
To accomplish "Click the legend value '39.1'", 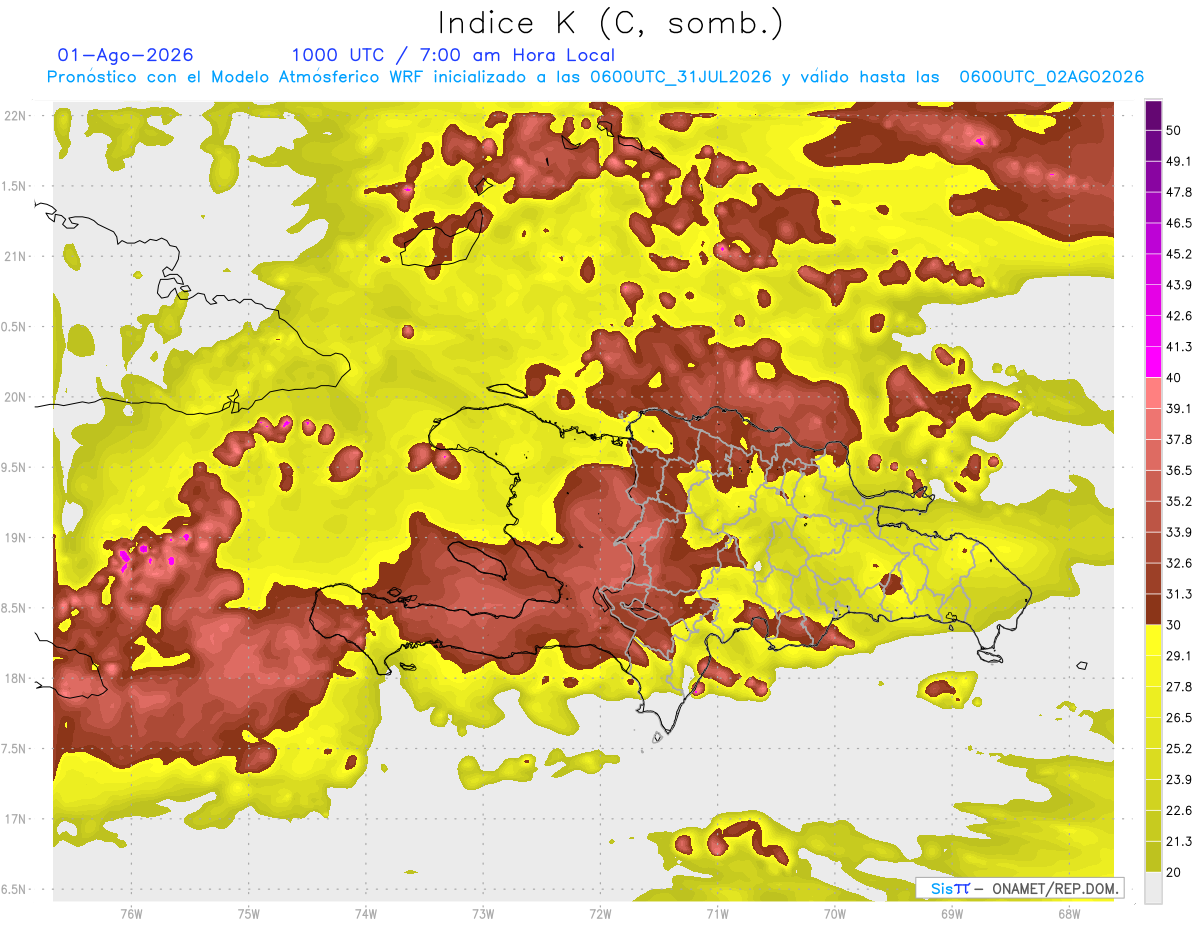I will [x=1178, y=408].
